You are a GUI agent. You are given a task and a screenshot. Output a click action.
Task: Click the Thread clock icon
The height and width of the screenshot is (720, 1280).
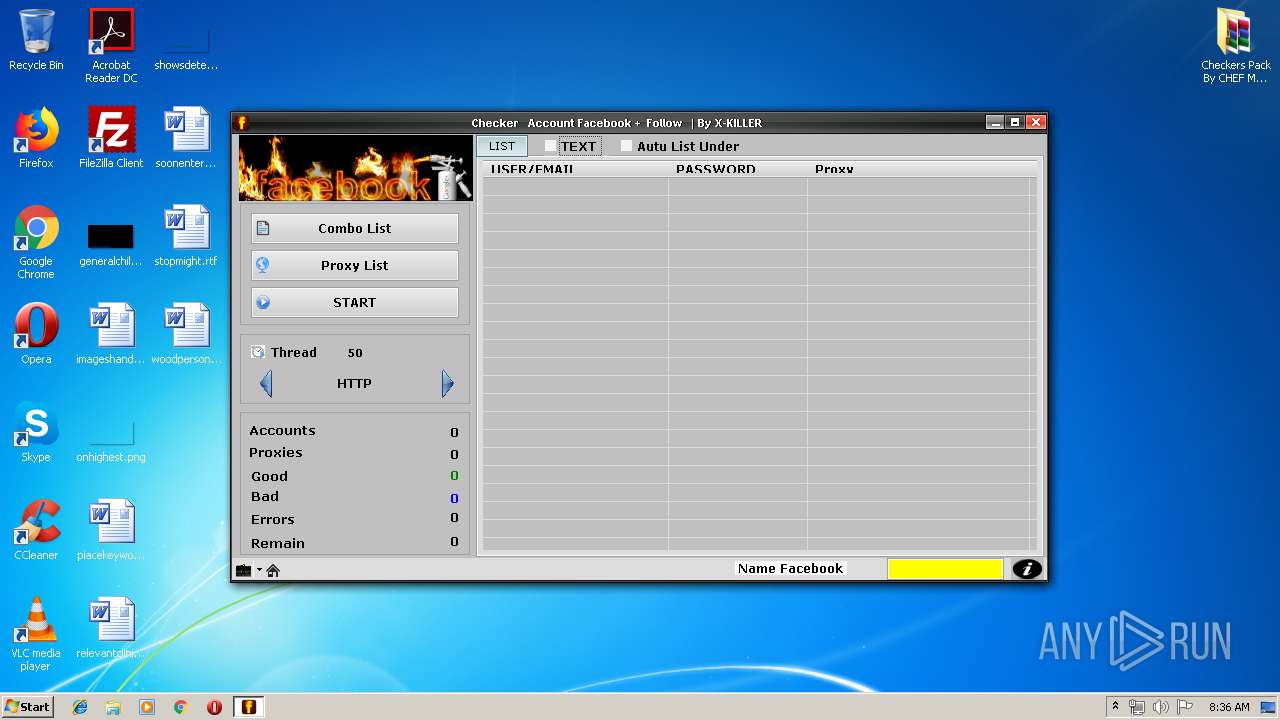click(x=258, y=352)
